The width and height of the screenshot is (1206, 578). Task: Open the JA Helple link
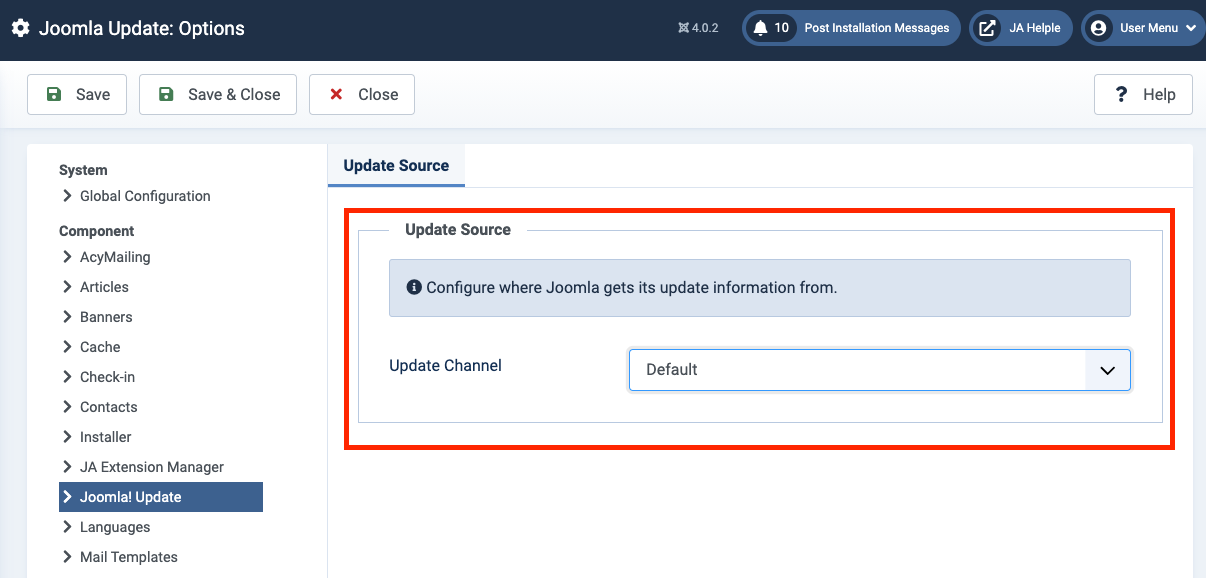(x=1021, y=28)
